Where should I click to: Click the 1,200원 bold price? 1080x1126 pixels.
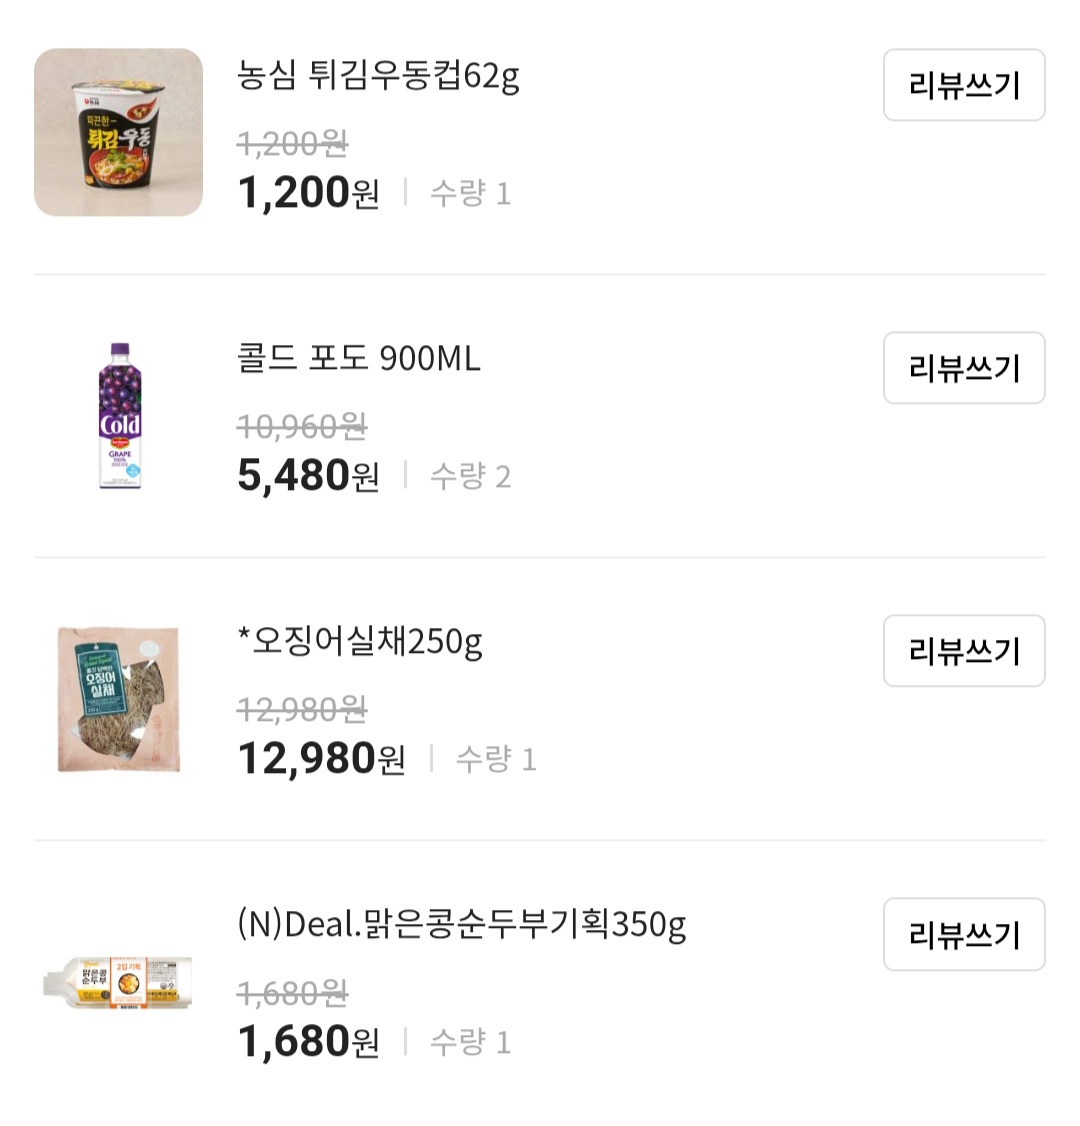click(308, 192)
